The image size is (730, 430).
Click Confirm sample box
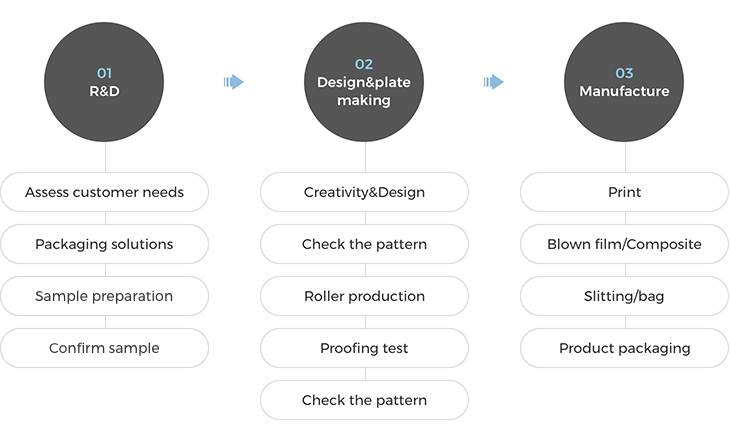click(104, 348)
